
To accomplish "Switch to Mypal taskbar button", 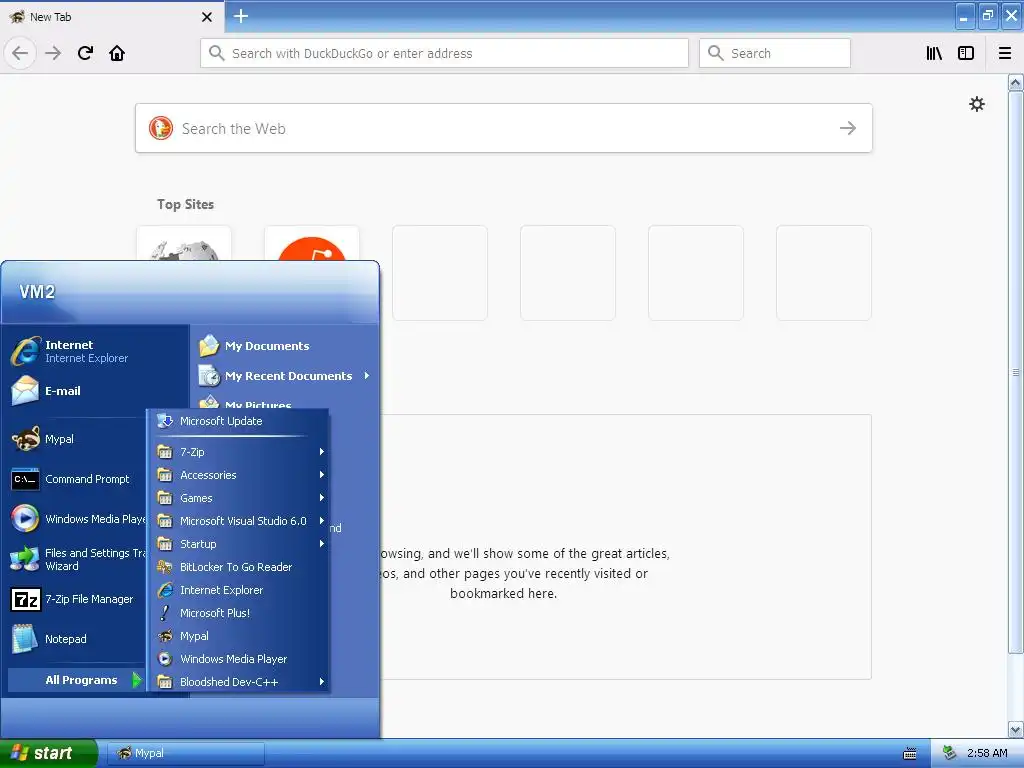I will pyautogui.click(x=185, y=753).
